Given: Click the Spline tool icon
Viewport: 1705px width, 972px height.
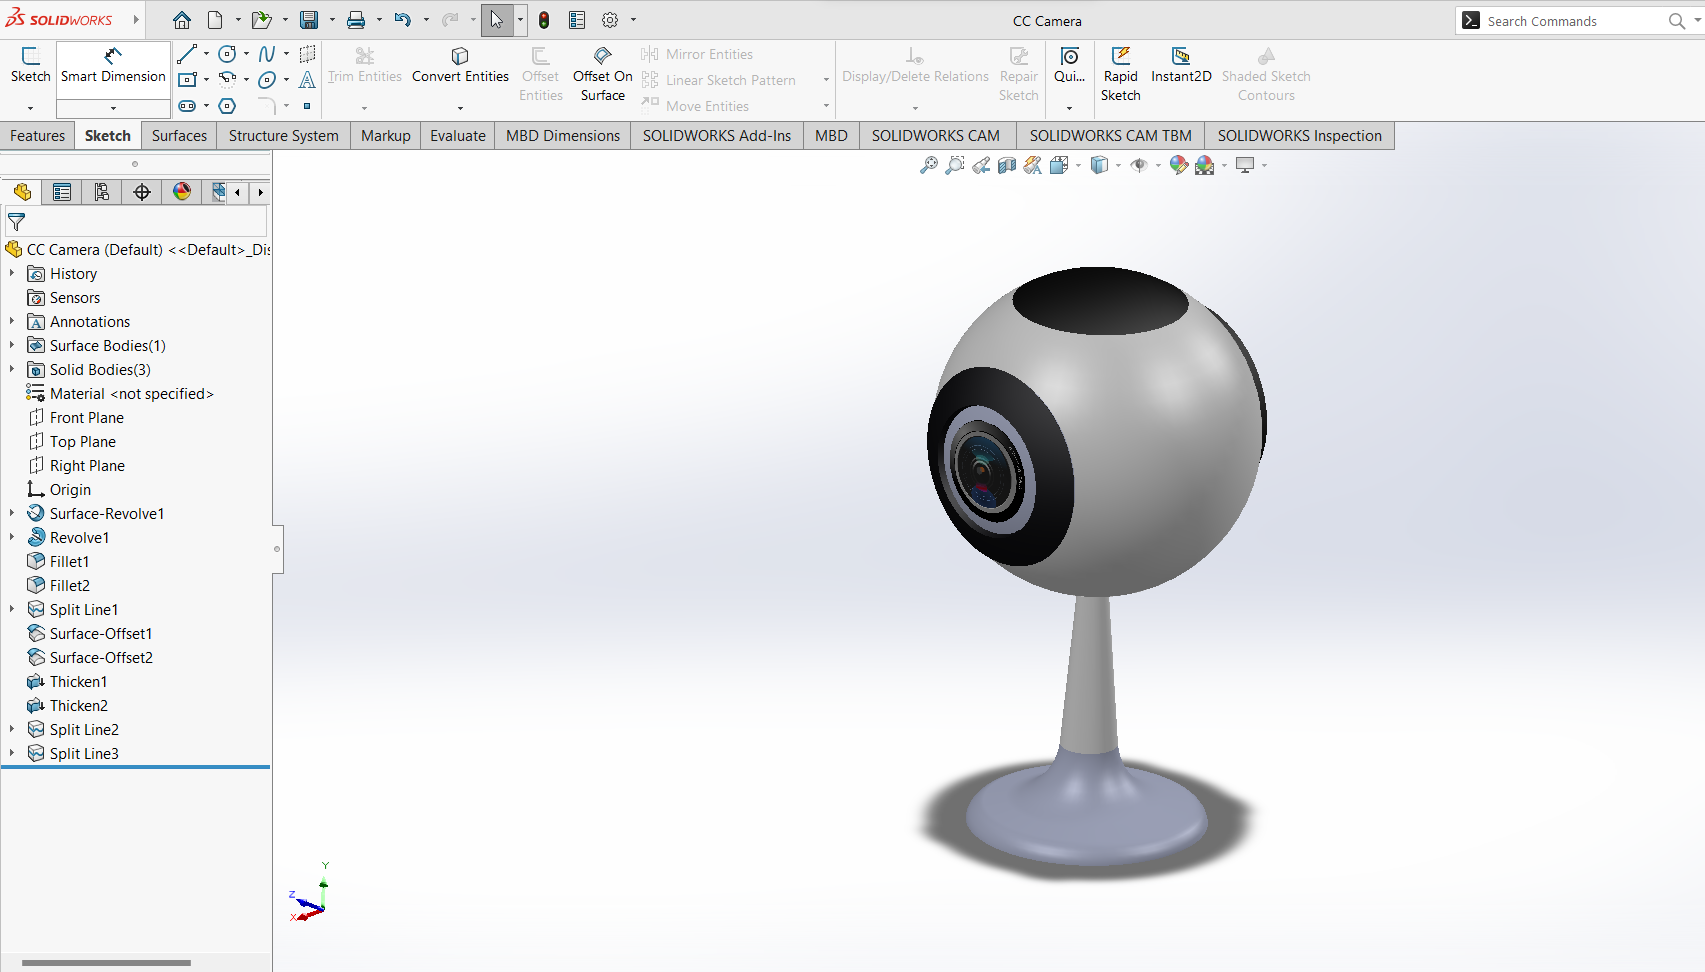Looking at the screenshot, I should pyautogui.click(x=266, y=54).
